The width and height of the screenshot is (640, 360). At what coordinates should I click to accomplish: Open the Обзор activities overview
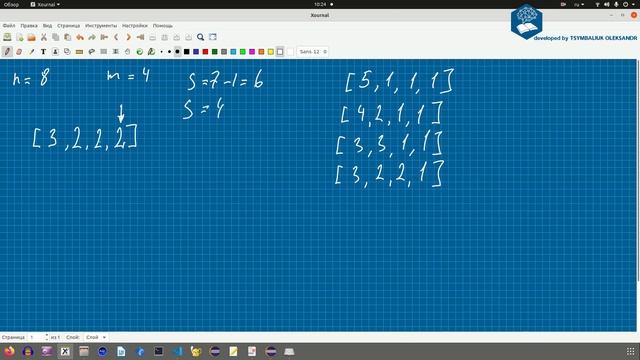(11, 4)
